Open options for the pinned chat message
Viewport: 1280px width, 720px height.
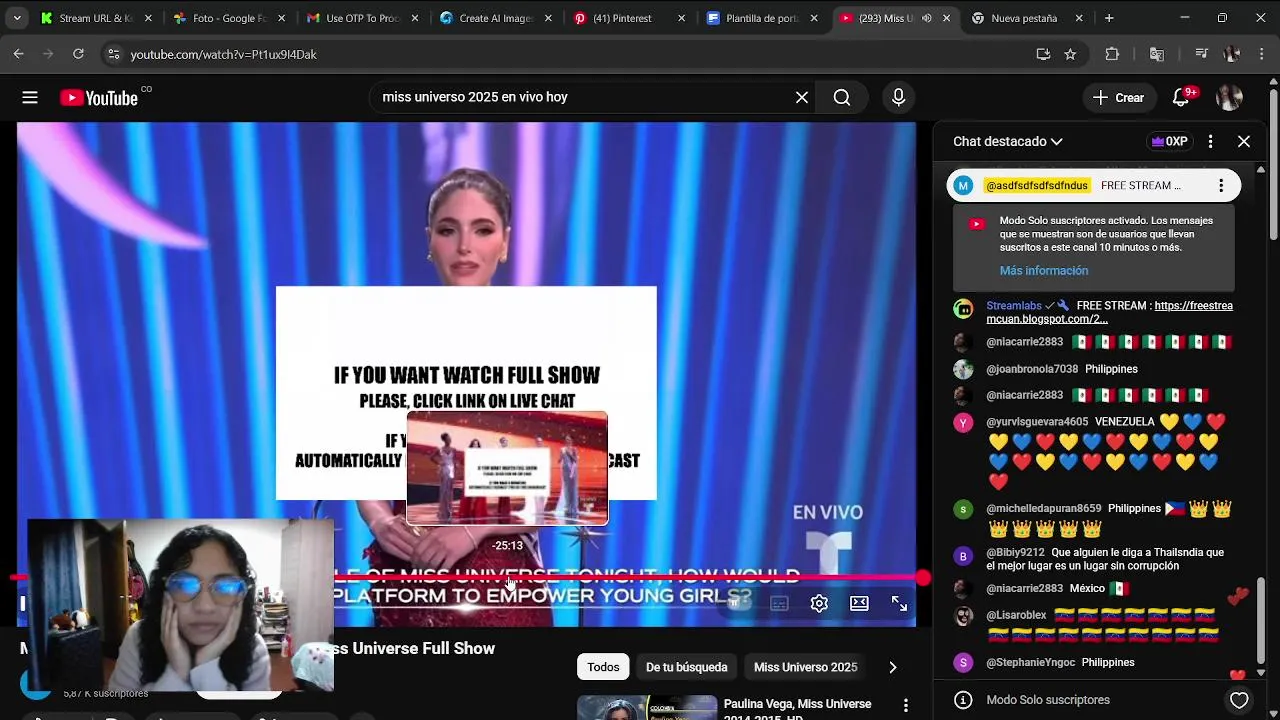[x=1221, y=185]
